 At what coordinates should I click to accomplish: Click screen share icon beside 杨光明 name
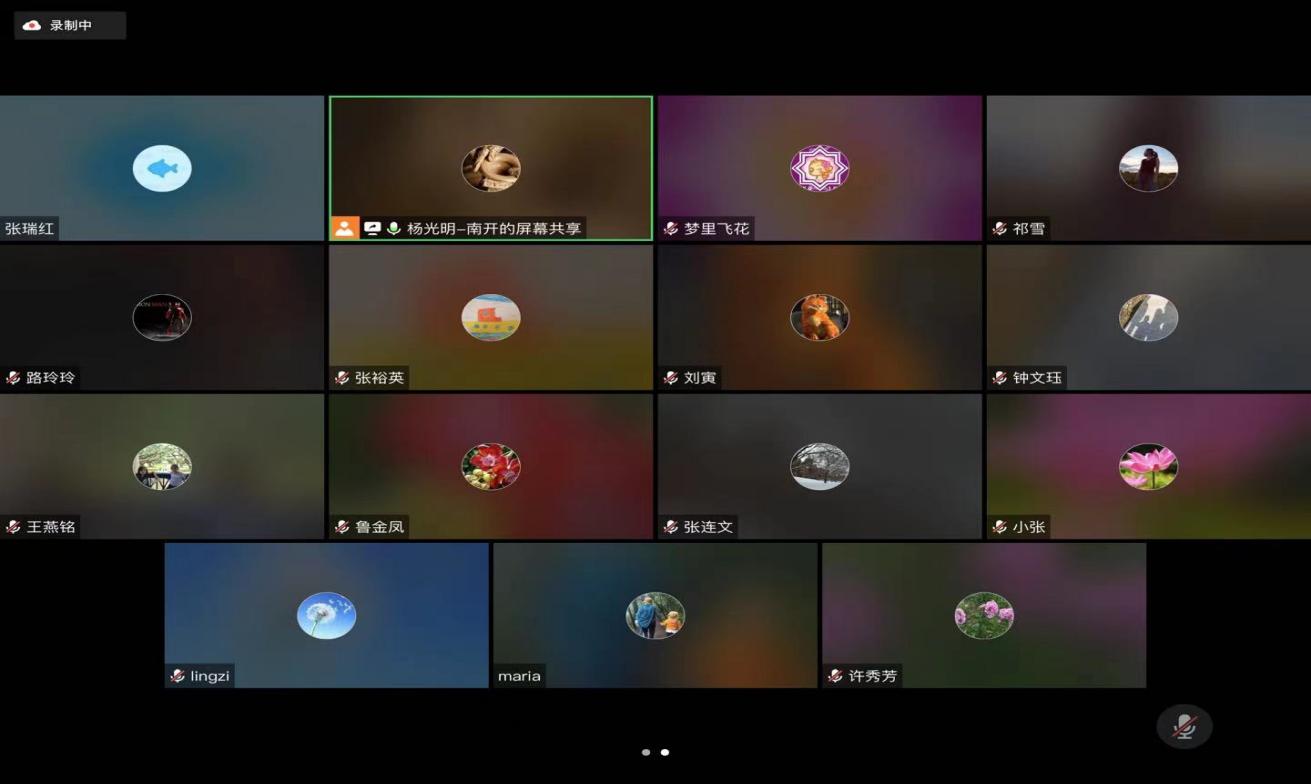[x=372, y=228]
